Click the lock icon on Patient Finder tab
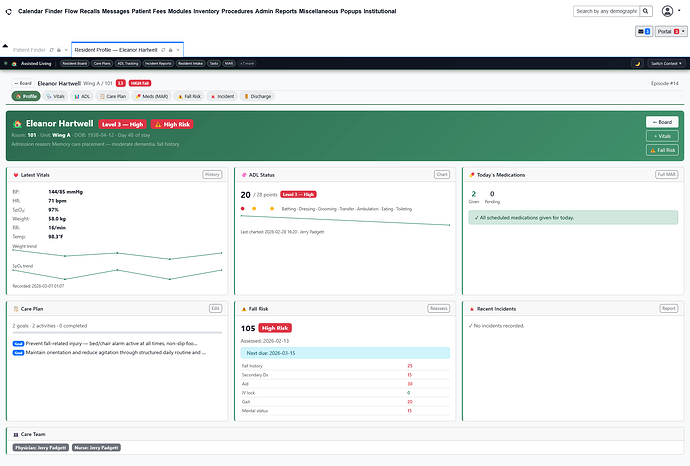The height and width of the screenshot is (466, 690). point(59,49)
